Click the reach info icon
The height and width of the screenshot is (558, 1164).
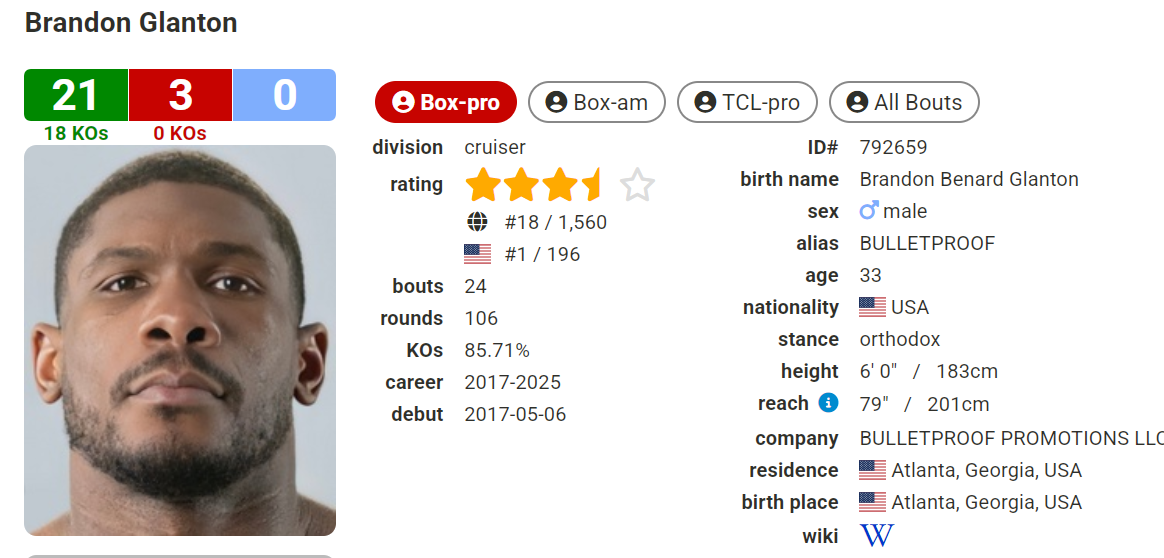tap(828, 403)
